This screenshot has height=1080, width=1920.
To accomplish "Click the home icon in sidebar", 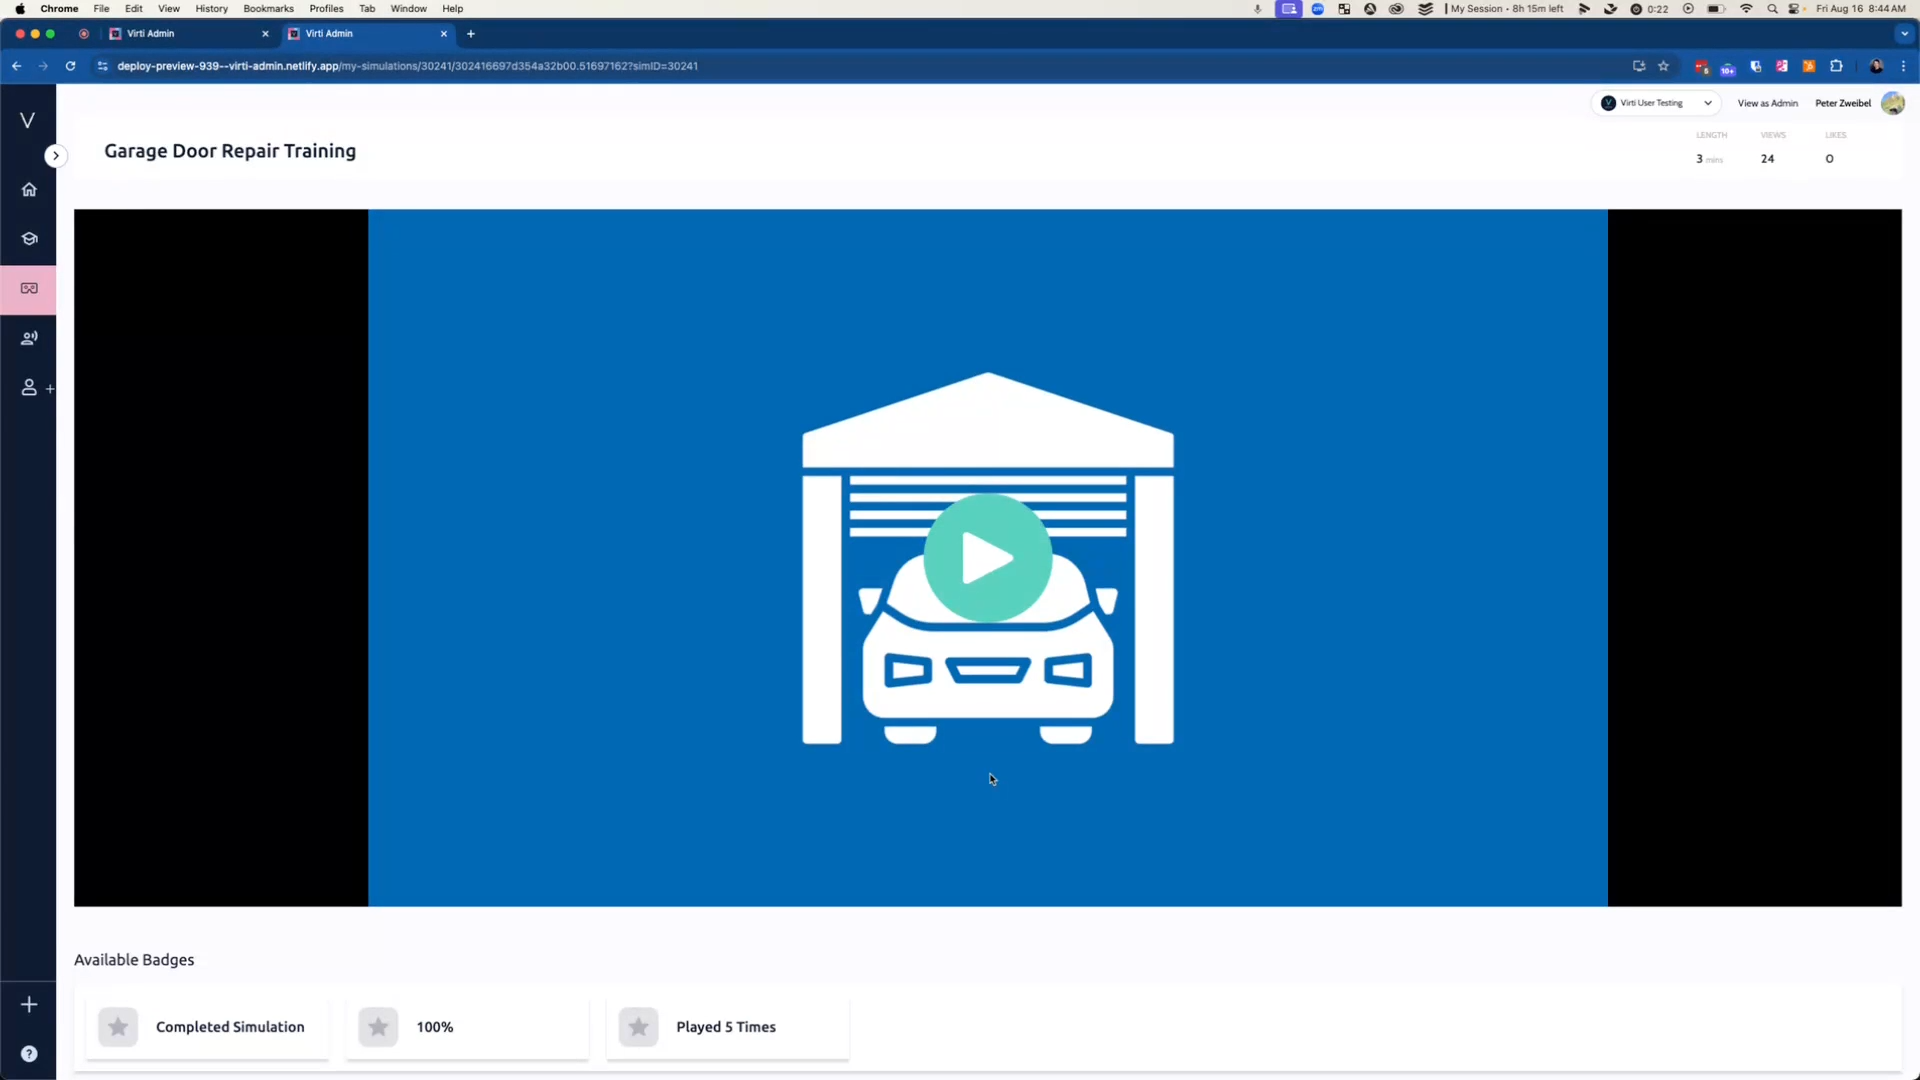I will tap(29, 190).
